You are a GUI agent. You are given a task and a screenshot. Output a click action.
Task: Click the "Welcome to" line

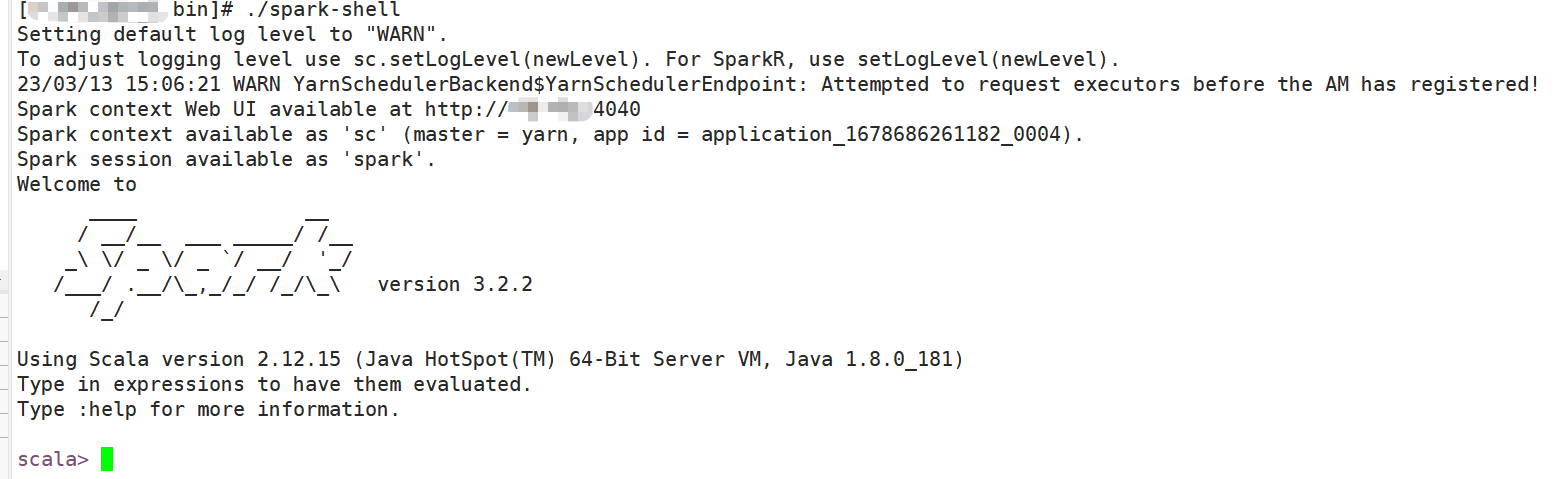tap(77, 184)
